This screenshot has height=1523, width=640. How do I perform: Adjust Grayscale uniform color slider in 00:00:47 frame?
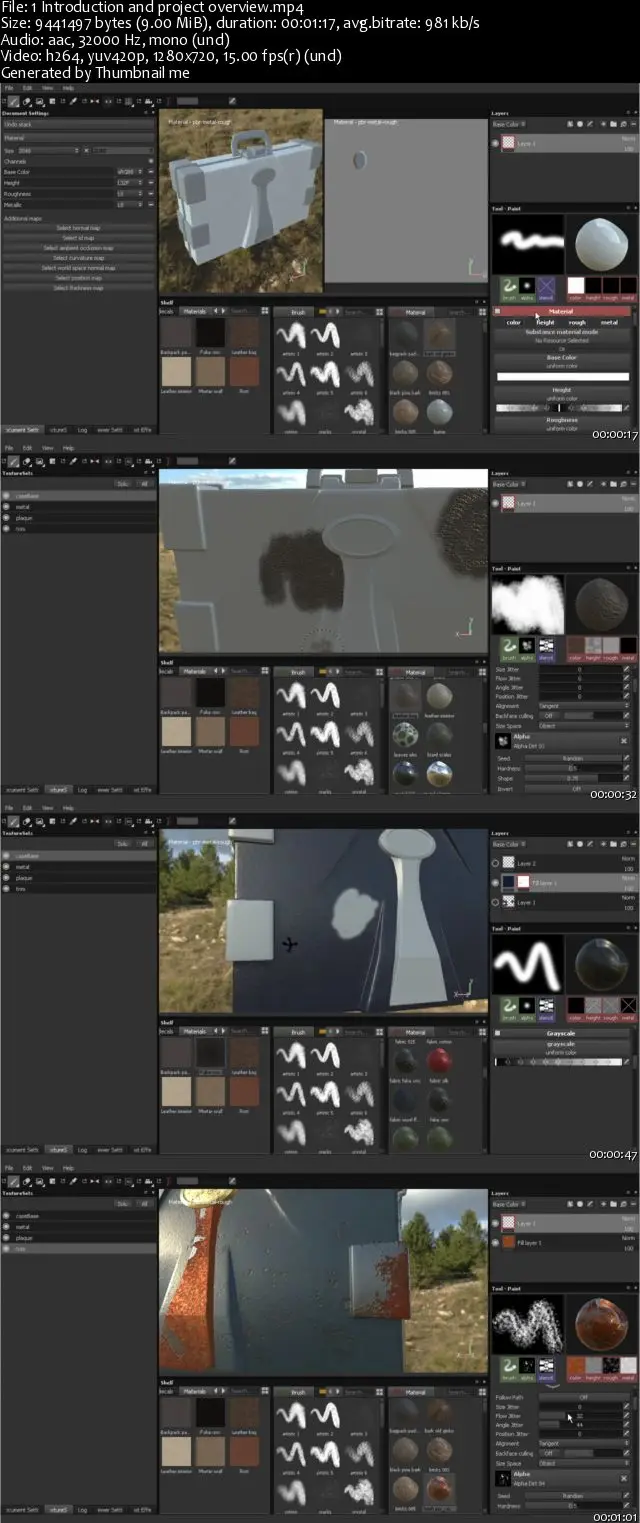(x=561, y=1061)
